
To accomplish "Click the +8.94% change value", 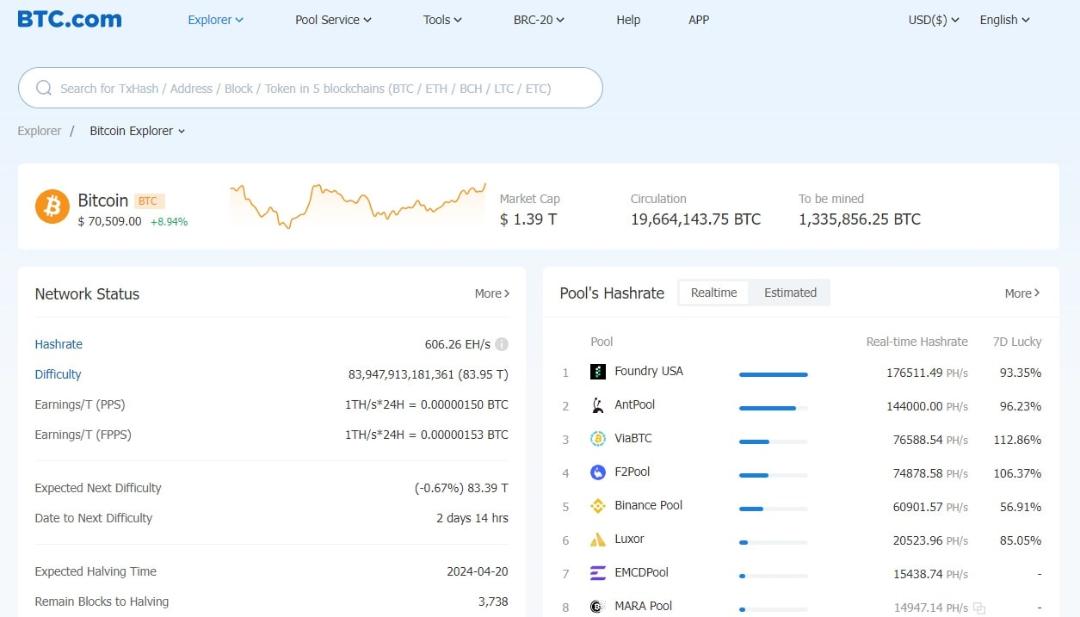I will 169,222.
